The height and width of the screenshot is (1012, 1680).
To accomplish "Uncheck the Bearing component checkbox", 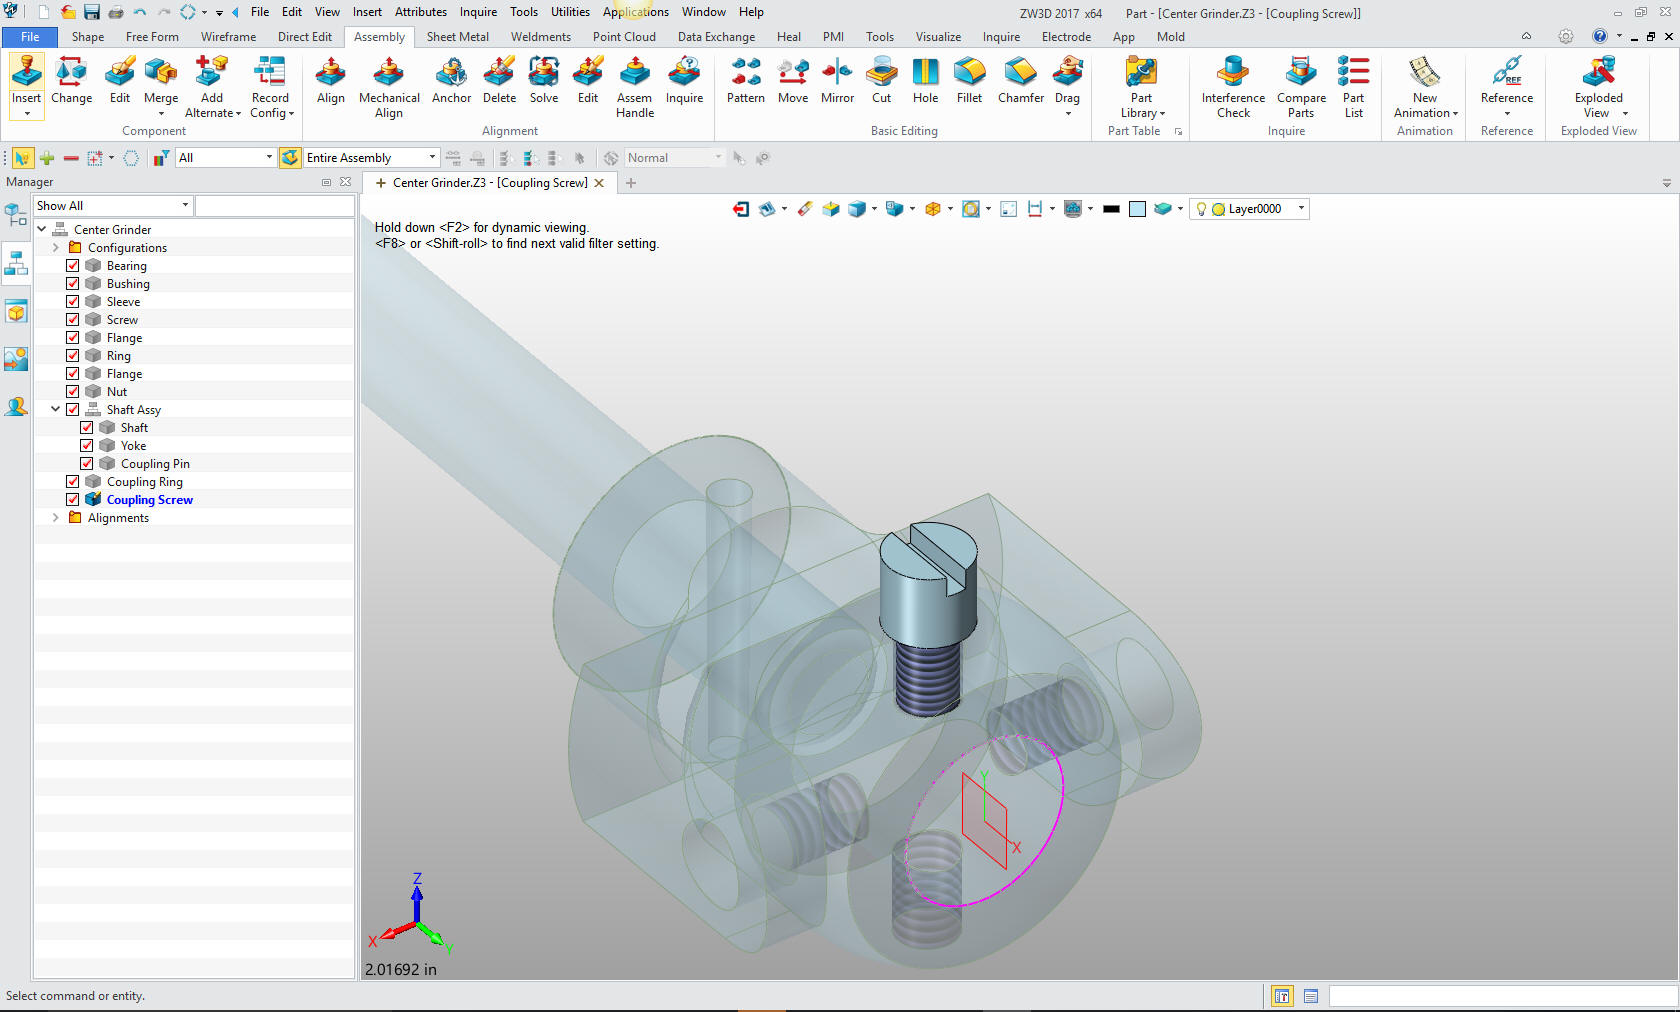I will [x=73, y=265].
